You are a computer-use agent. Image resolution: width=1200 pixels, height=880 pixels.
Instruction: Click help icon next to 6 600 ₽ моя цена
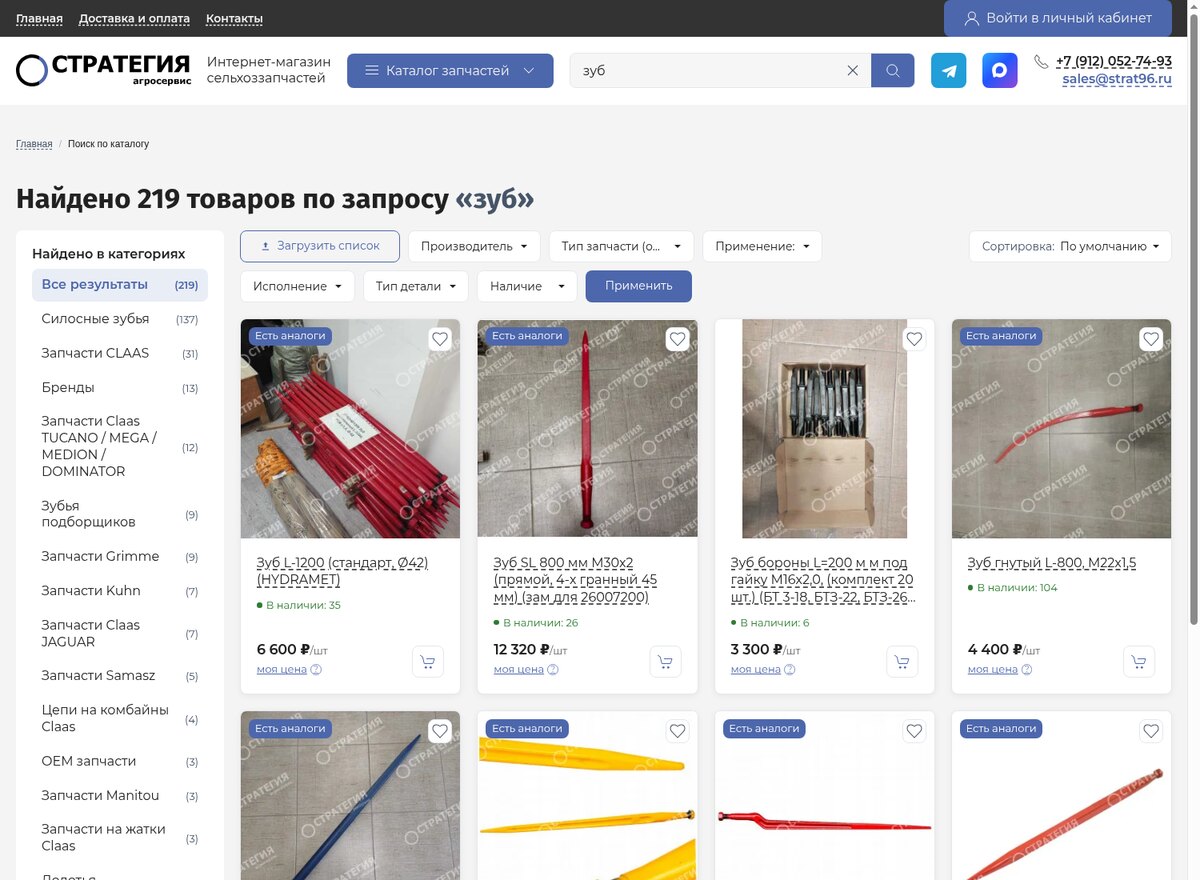click(x=316, y=670)
